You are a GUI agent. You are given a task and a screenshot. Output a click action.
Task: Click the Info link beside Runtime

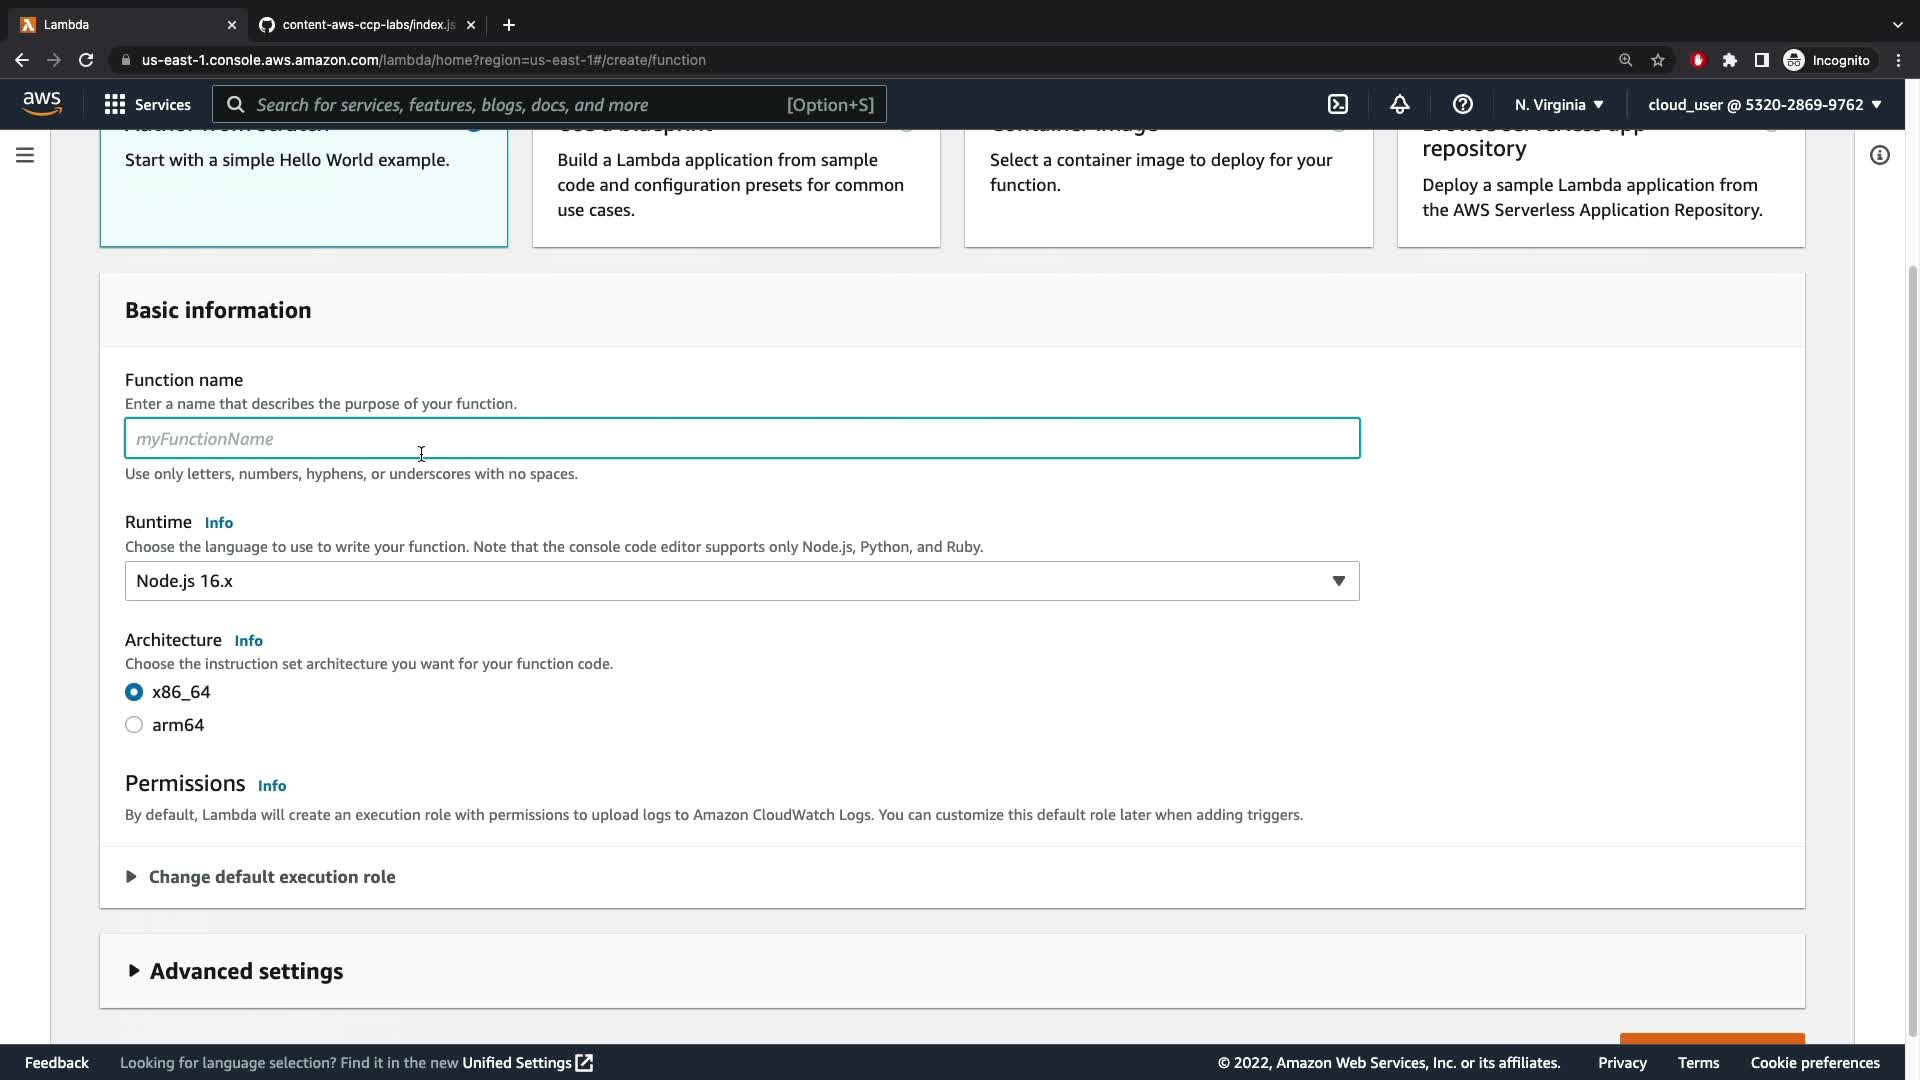[x=218, y=523]
